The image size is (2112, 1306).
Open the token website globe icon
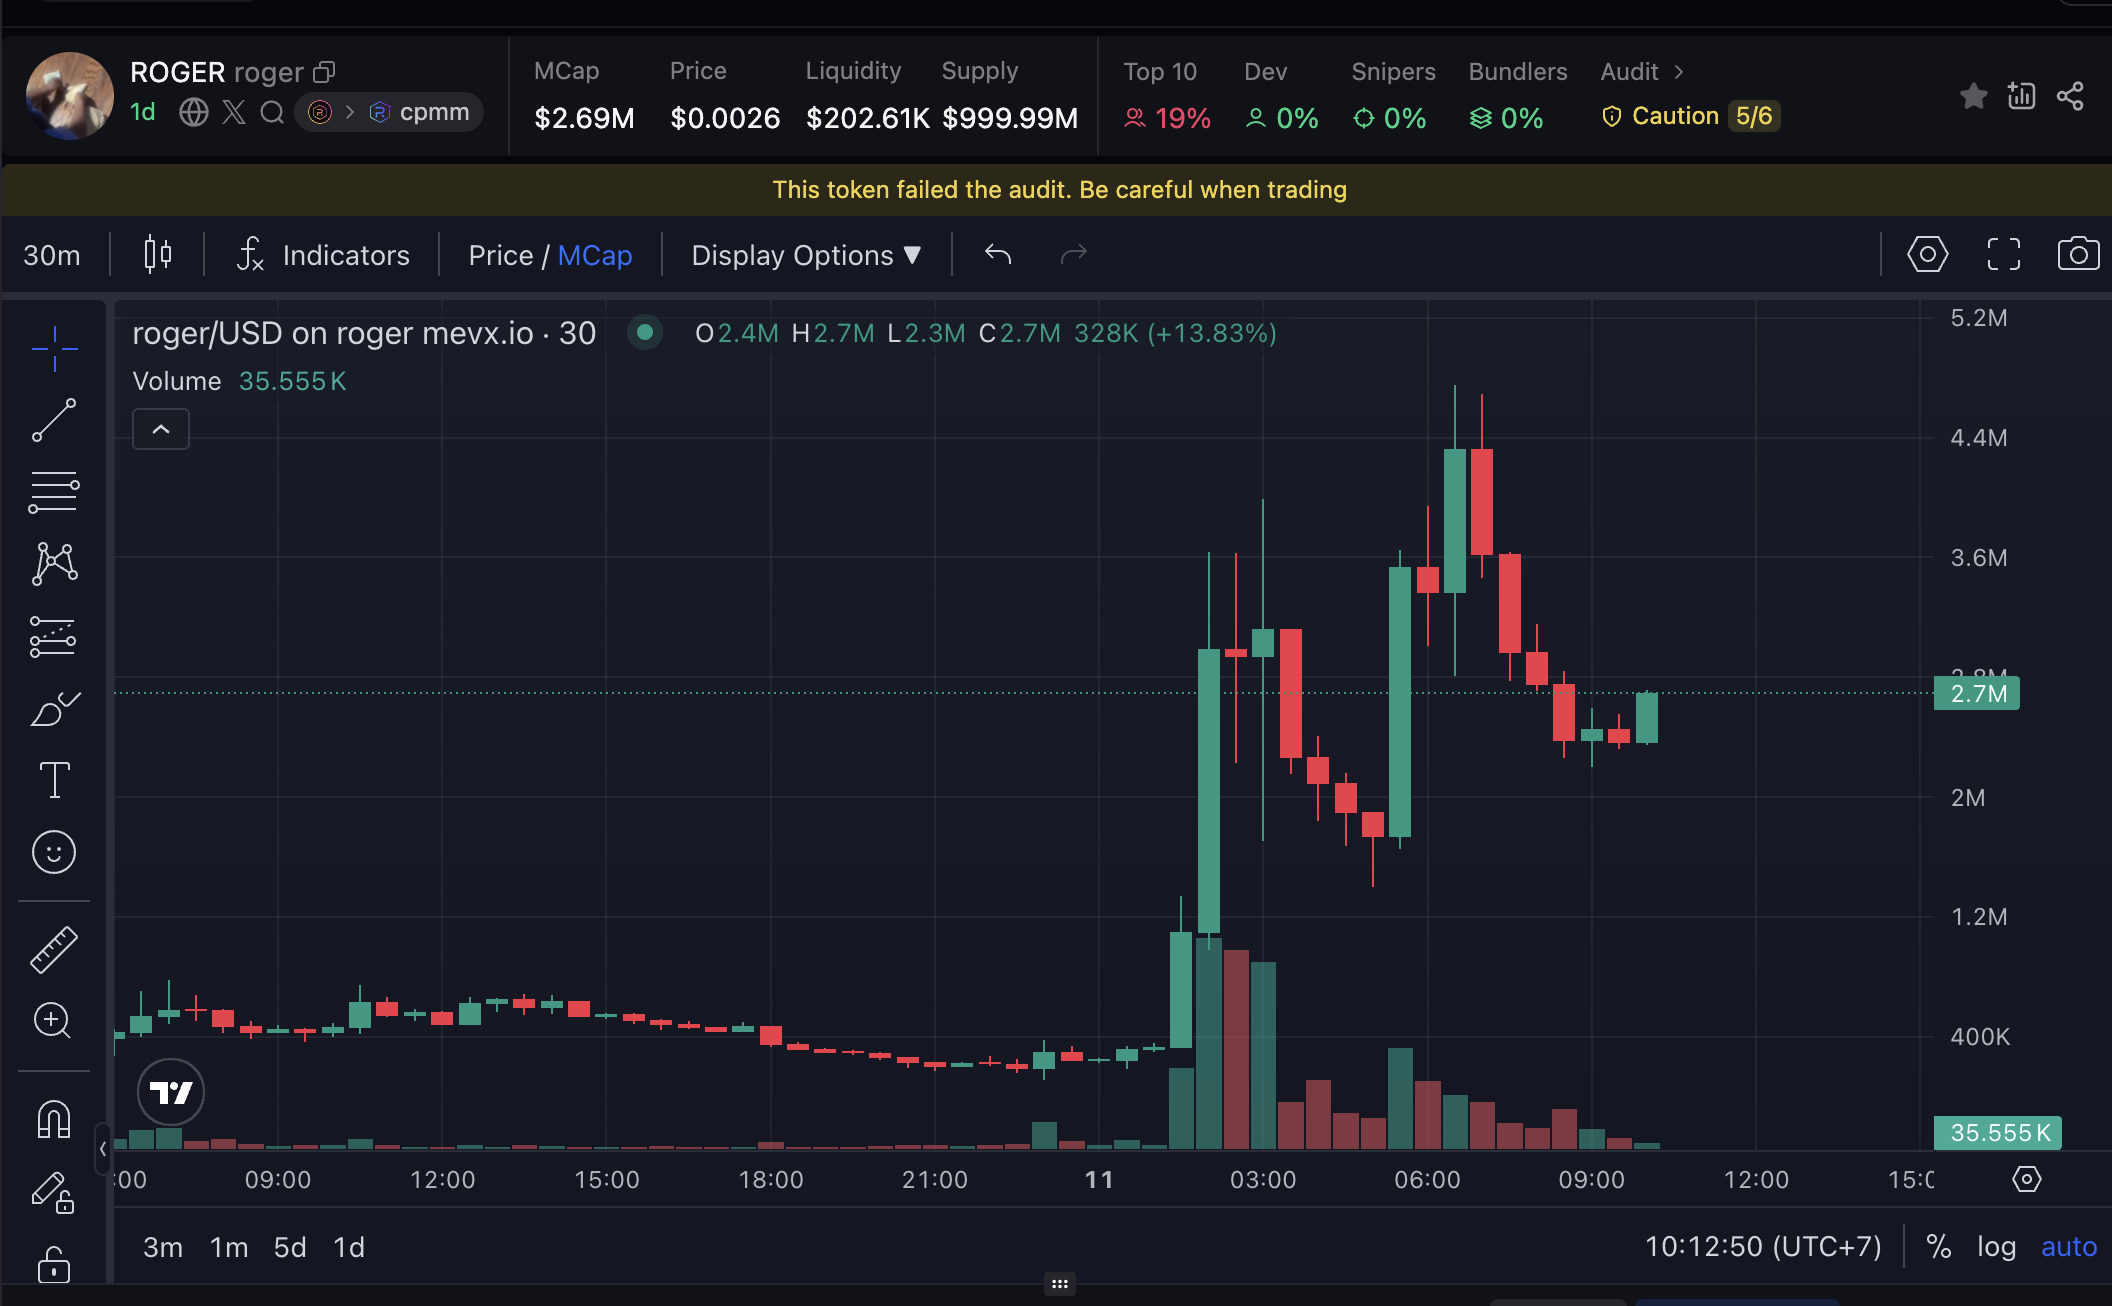click(x=194, y=112)
